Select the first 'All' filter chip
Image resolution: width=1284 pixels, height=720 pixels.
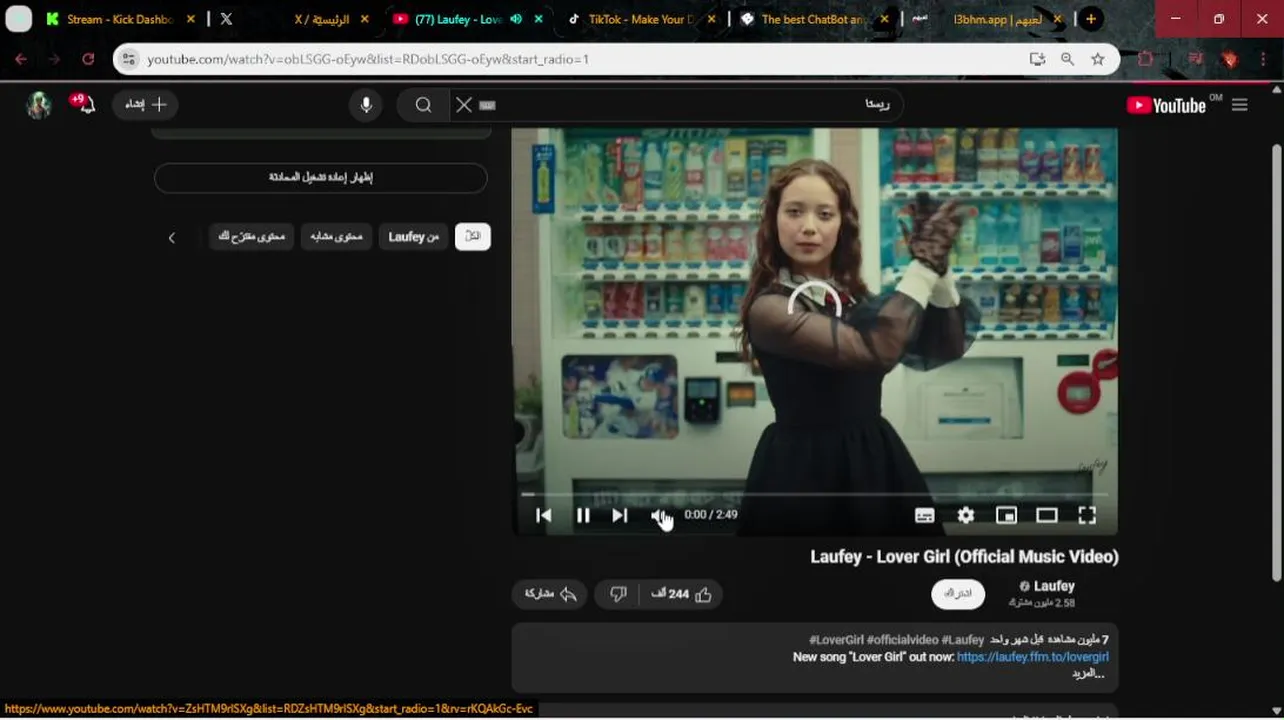click(x=473, y=237)
